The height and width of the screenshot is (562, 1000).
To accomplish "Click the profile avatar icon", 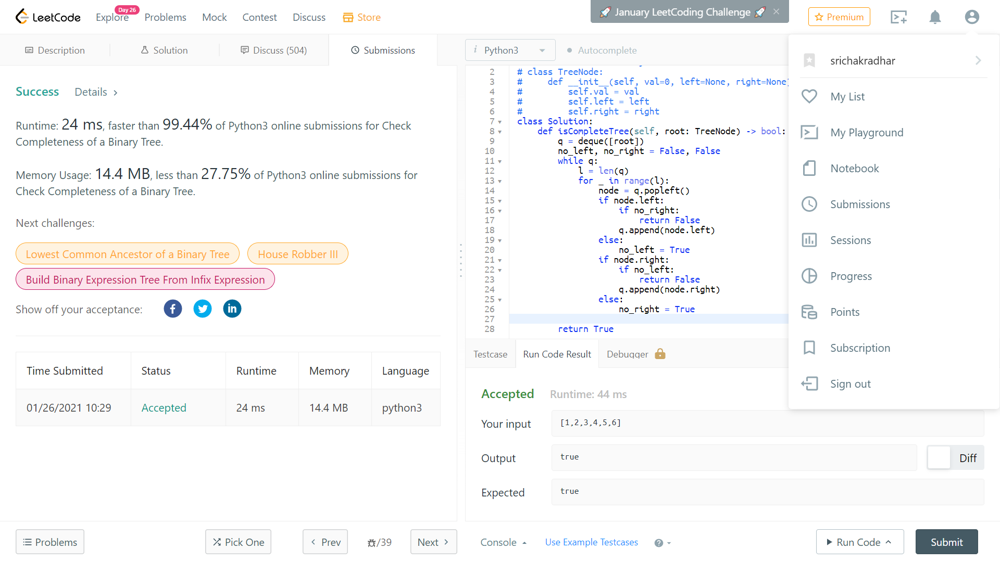I will coord(971,17).
